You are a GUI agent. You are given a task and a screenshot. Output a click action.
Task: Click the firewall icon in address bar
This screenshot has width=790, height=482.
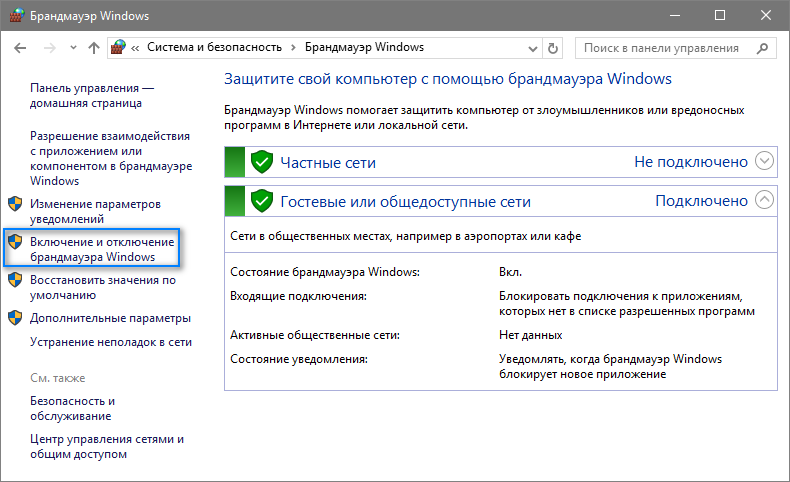120,47
